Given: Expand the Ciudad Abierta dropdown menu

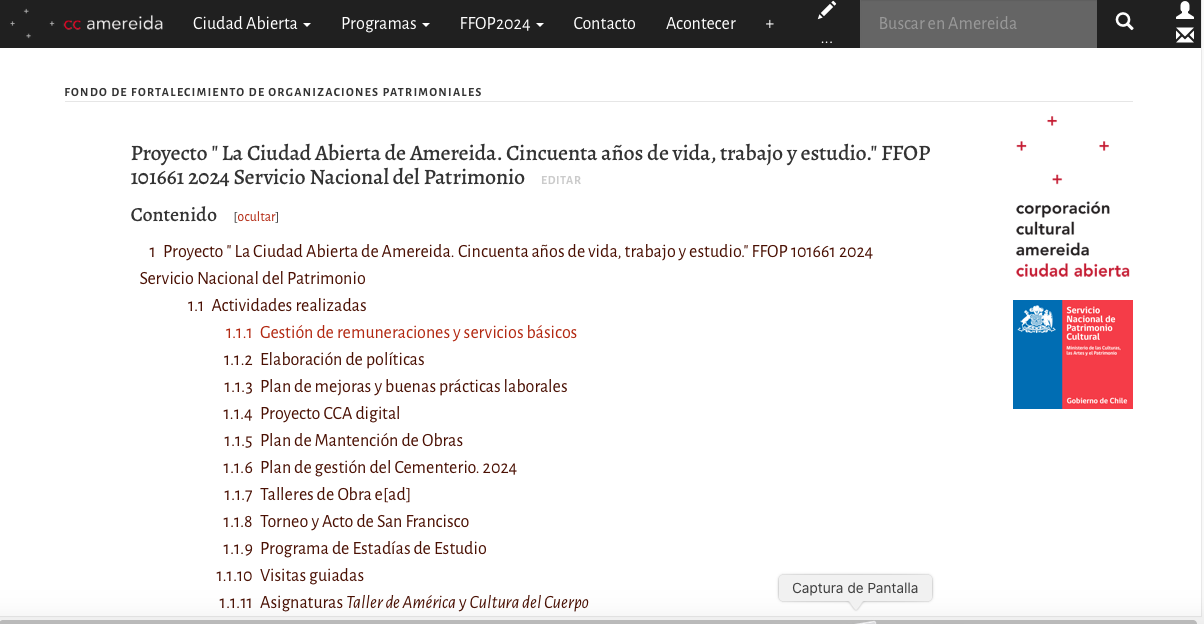Looking at the screenshot, I should (251, 24).
